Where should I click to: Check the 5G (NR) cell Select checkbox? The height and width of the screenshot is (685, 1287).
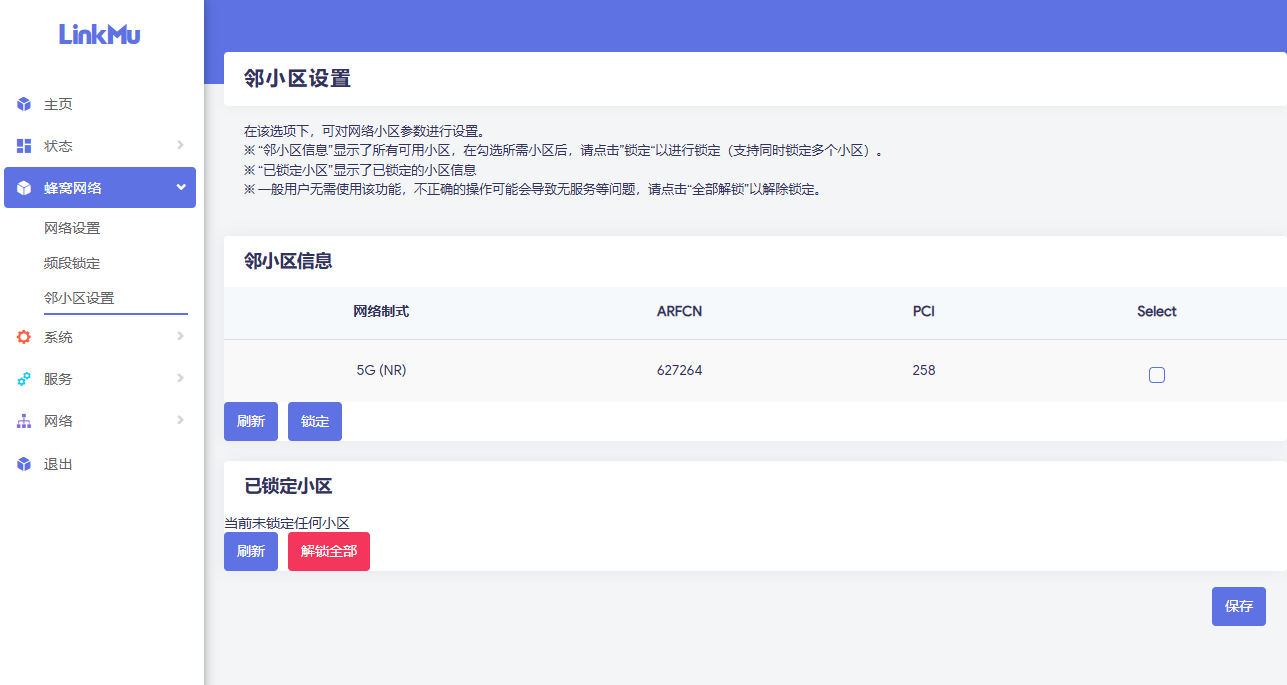click(1157, 375)
